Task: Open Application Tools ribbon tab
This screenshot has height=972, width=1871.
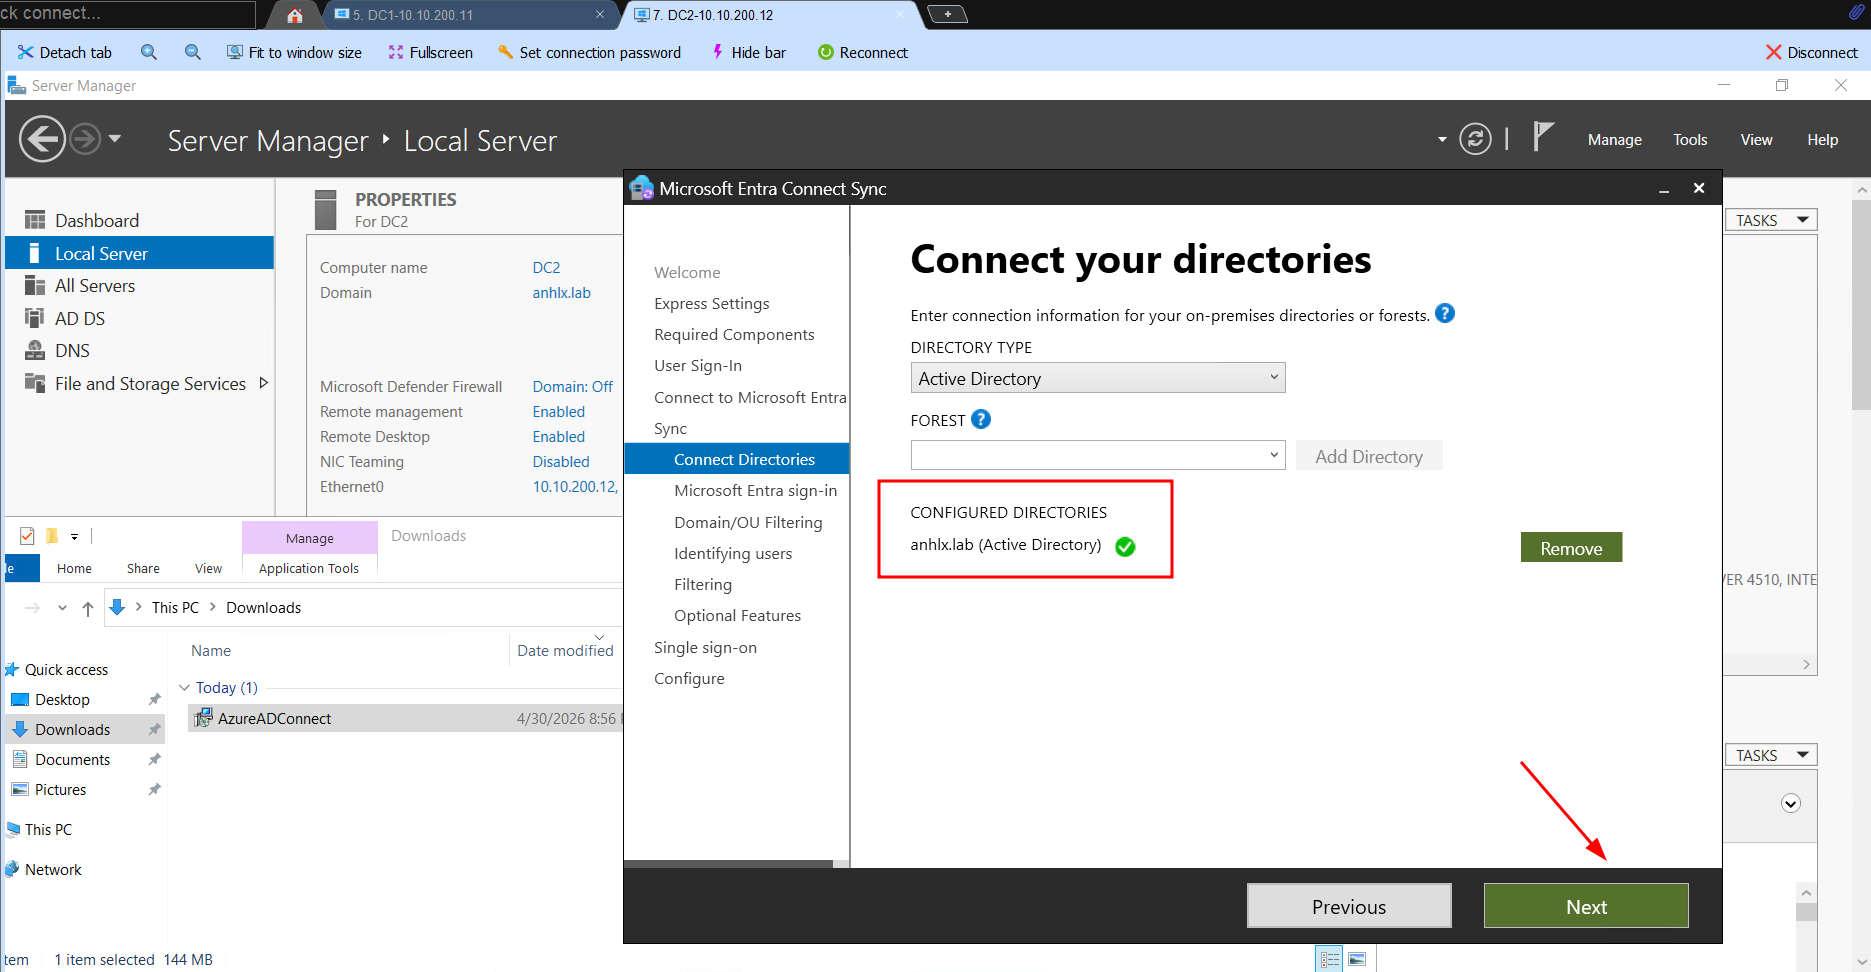Action: 309,568
